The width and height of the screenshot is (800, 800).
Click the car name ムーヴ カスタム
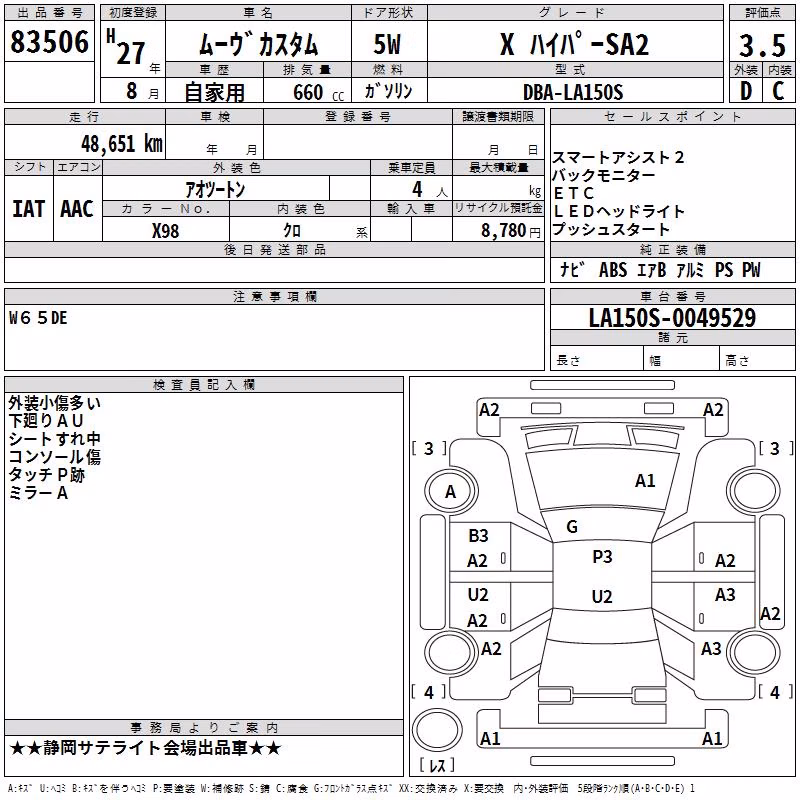pyautogui.click(x=258, y=44)
